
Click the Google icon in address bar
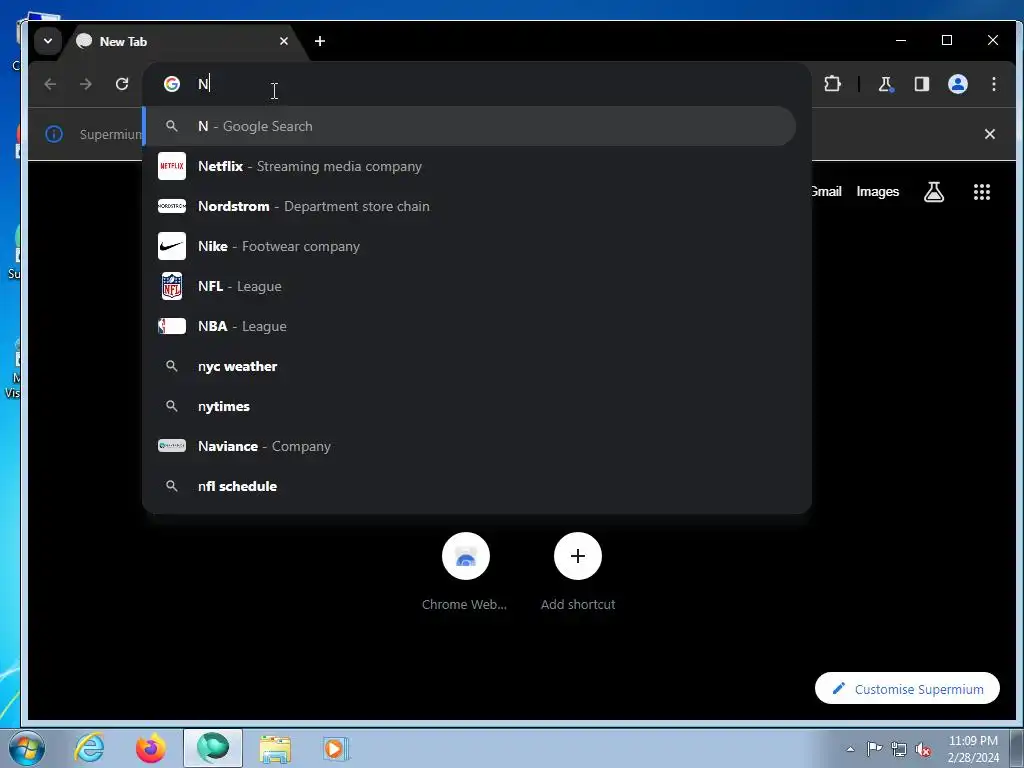pyautogui.click(x=172, y=84)
